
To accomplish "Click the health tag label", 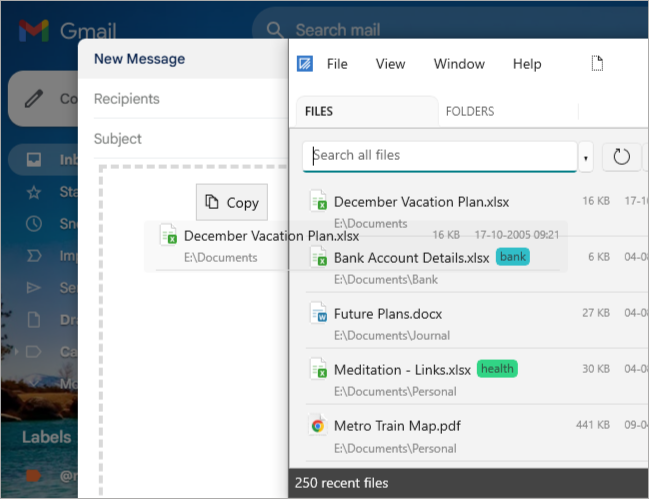I will (x=497, y=369).
